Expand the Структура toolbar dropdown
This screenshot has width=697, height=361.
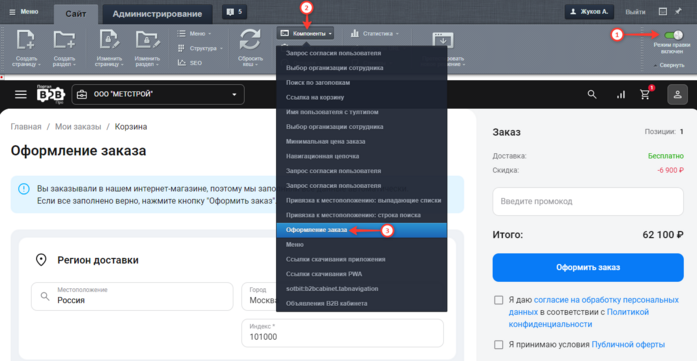pos(200,48)
